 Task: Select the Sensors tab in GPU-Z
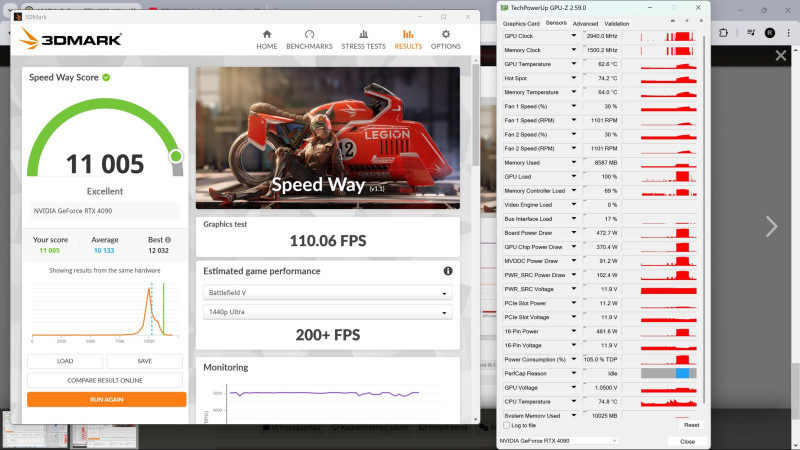click(556, 23)
